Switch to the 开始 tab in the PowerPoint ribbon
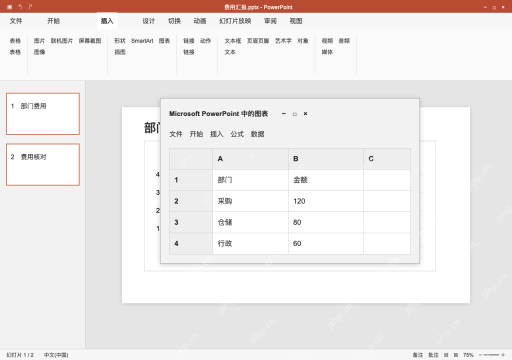This screenshot has height=360, width=512. (x=53, y=21)
